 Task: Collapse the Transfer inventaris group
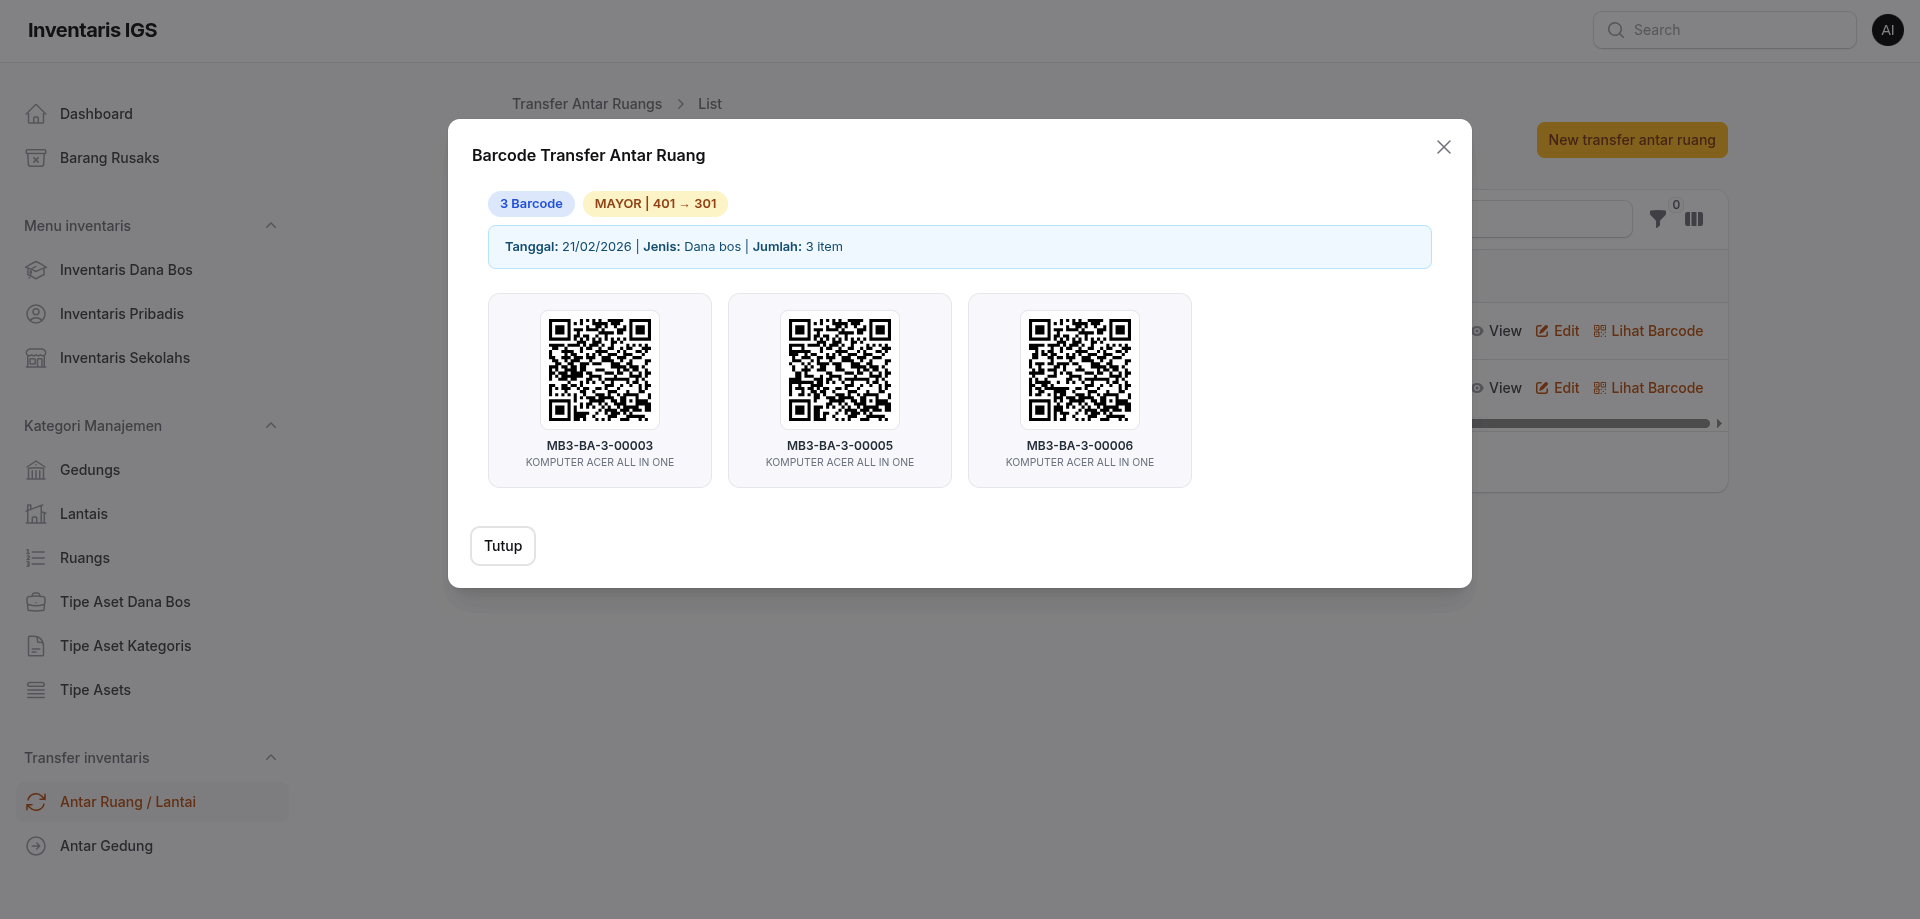tap(271, 758)
